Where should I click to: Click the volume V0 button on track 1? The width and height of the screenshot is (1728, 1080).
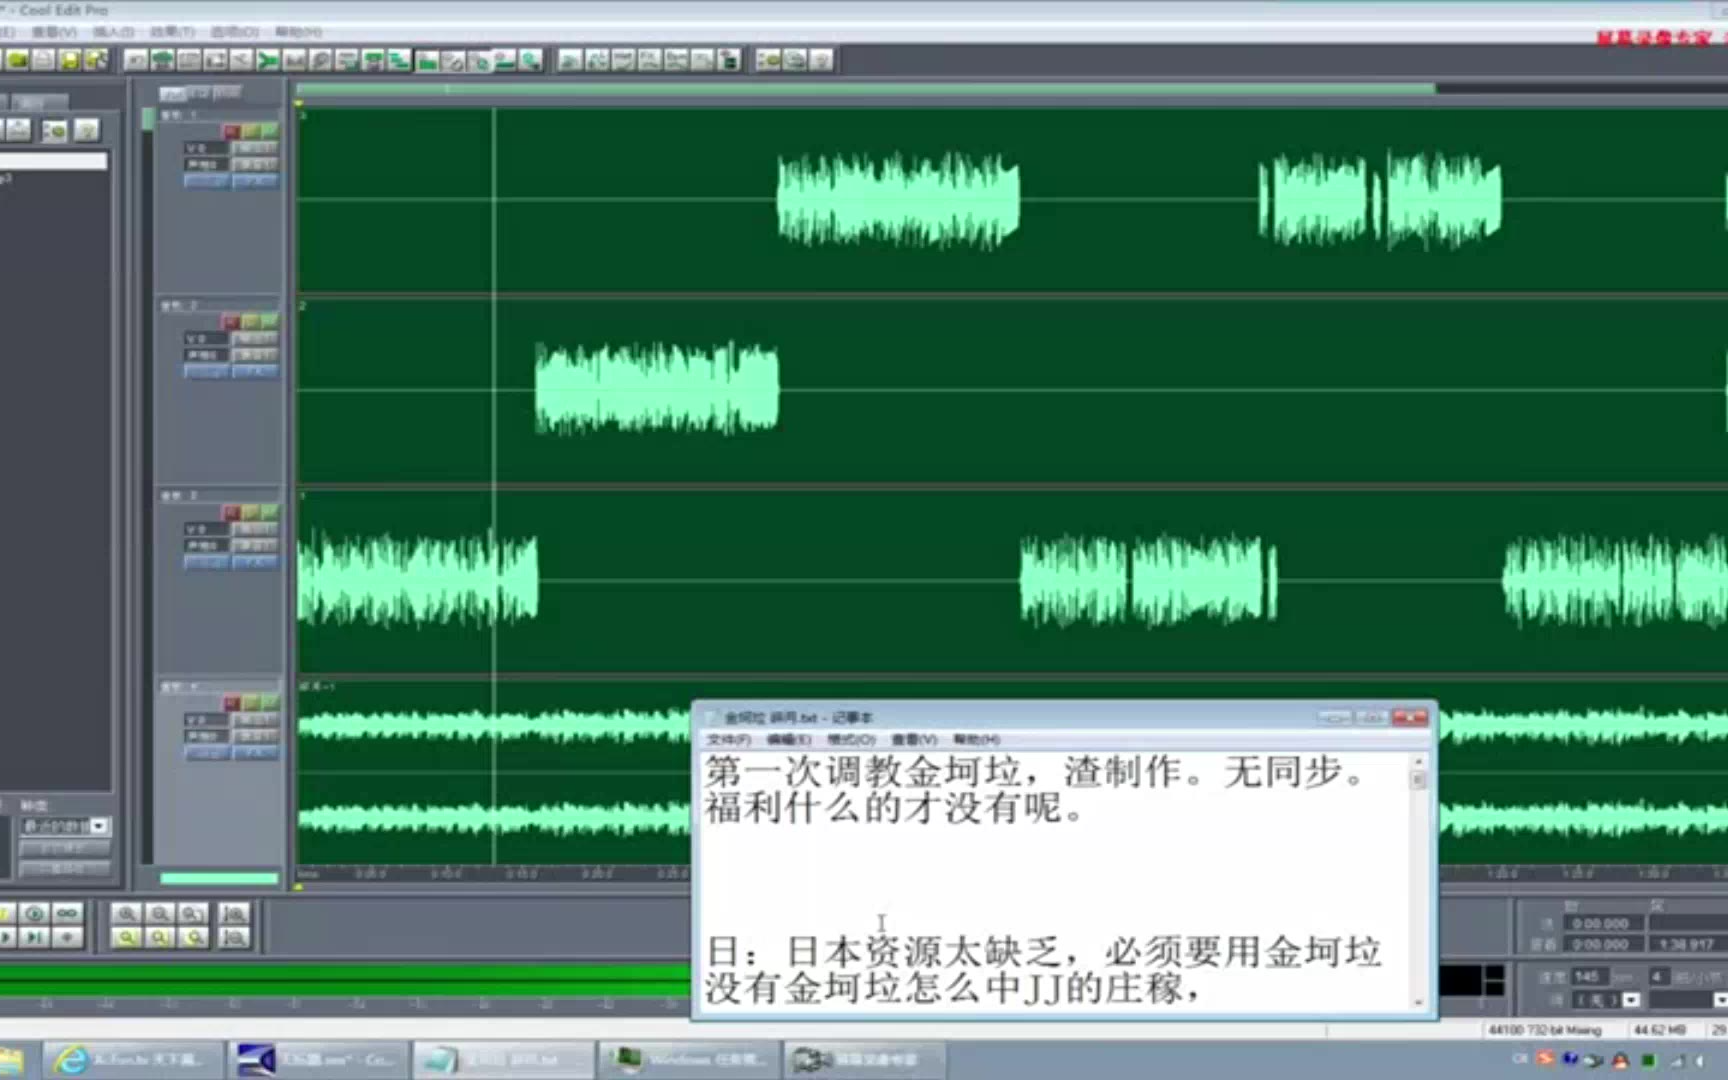[x=206, y=148]
